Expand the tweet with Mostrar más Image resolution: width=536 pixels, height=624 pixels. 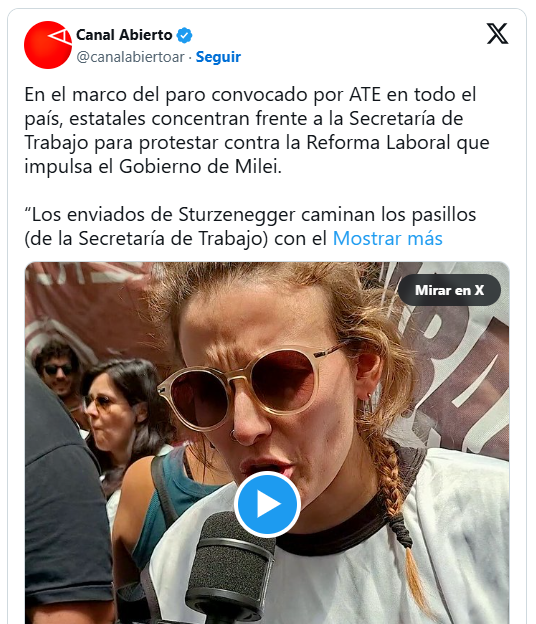tap(387, 238)
